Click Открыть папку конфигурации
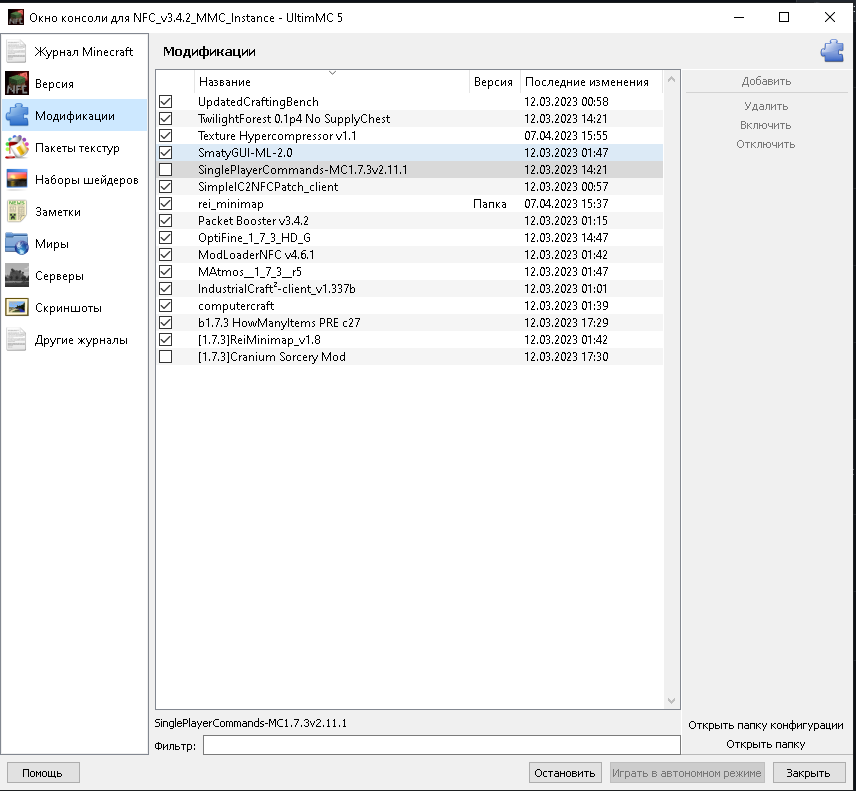The width and height of the screenshot is (856, 791). tap(768, 725)
